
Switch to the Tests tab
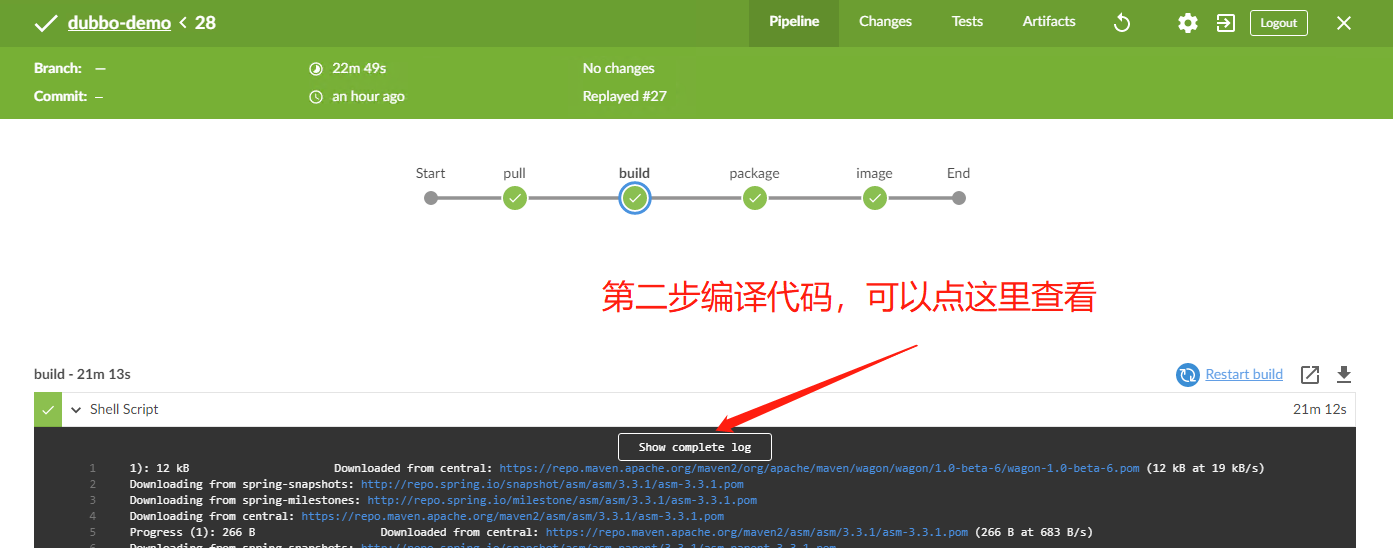[967, 22]
